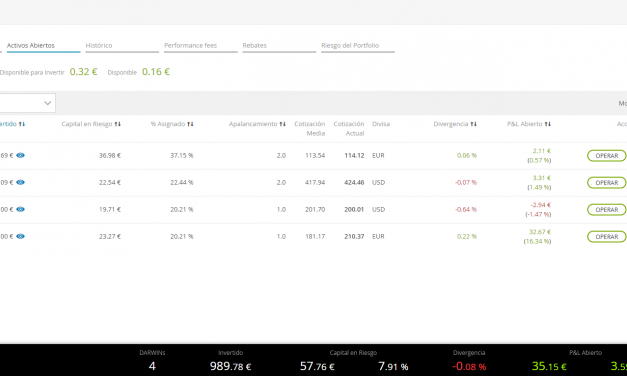627x376 pixels.
Task: Click the 22.54 € capital at risk
Action: (110, 182)
